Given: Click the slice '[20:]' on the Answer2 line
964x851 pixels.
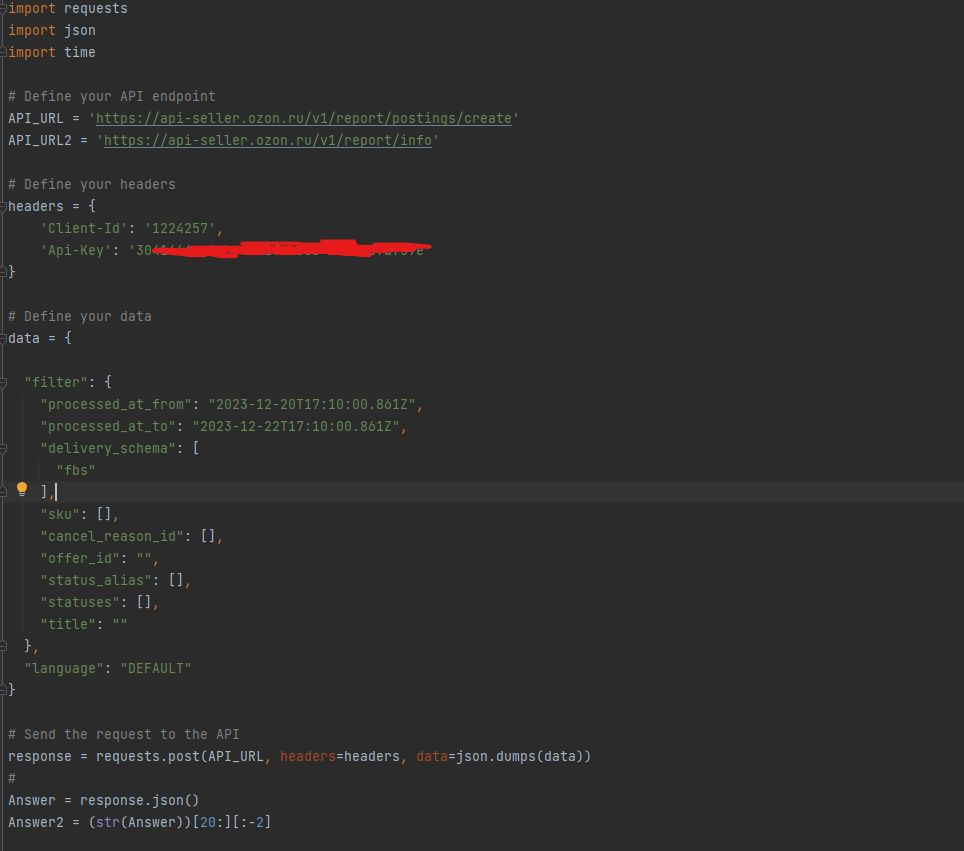Looking at the screenshot, I should pyautogui.click(x=212, y=822).
